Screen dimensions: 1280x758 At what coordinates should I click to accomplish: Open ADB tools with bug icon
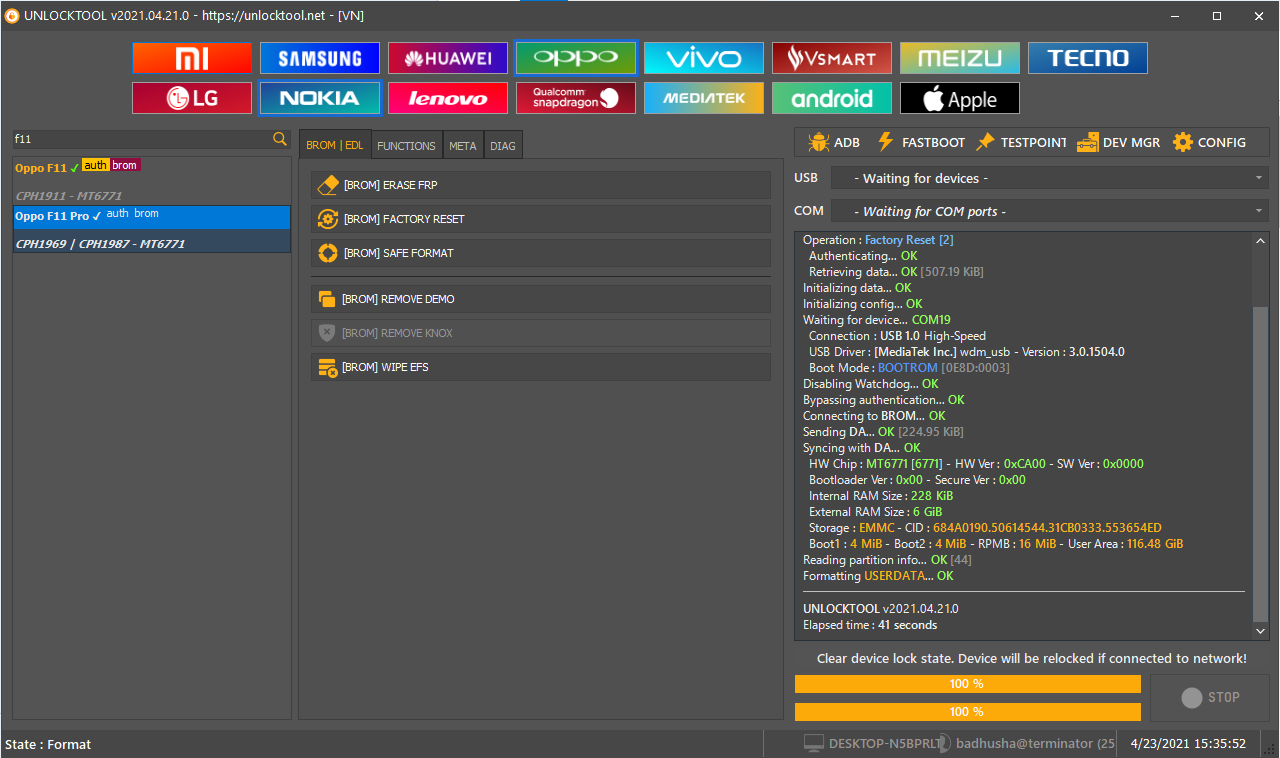click(834, 142)
